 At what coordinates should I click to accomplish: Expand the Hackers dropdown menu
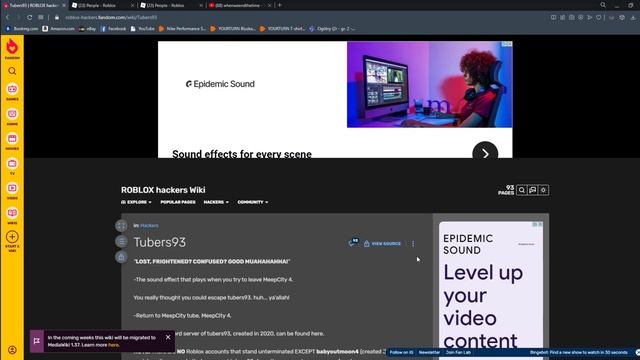tap(216, 202)
